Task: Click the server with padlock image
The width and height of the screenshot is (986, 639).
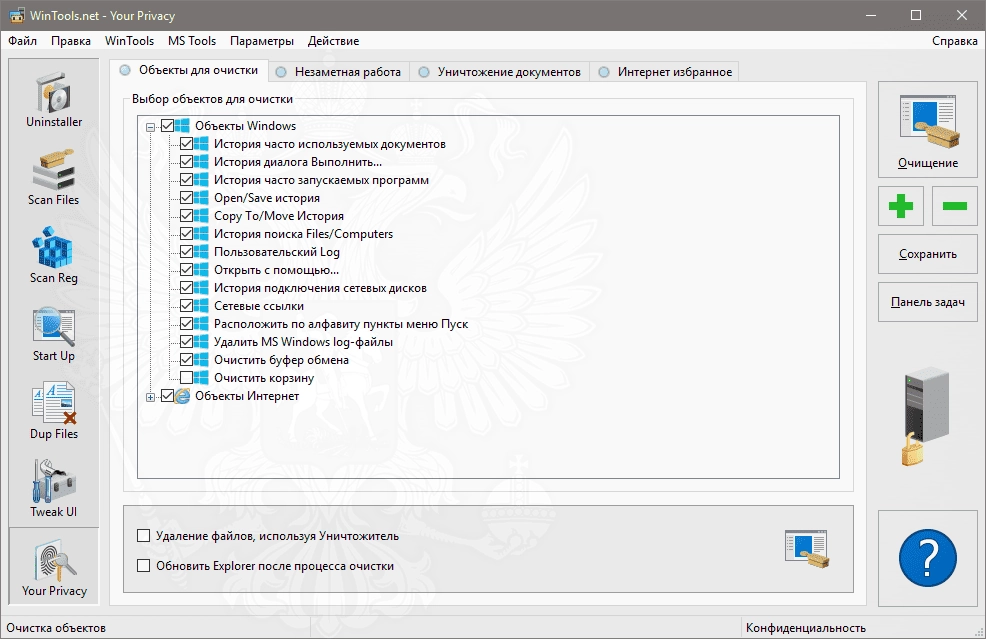Action: point(925,417)
